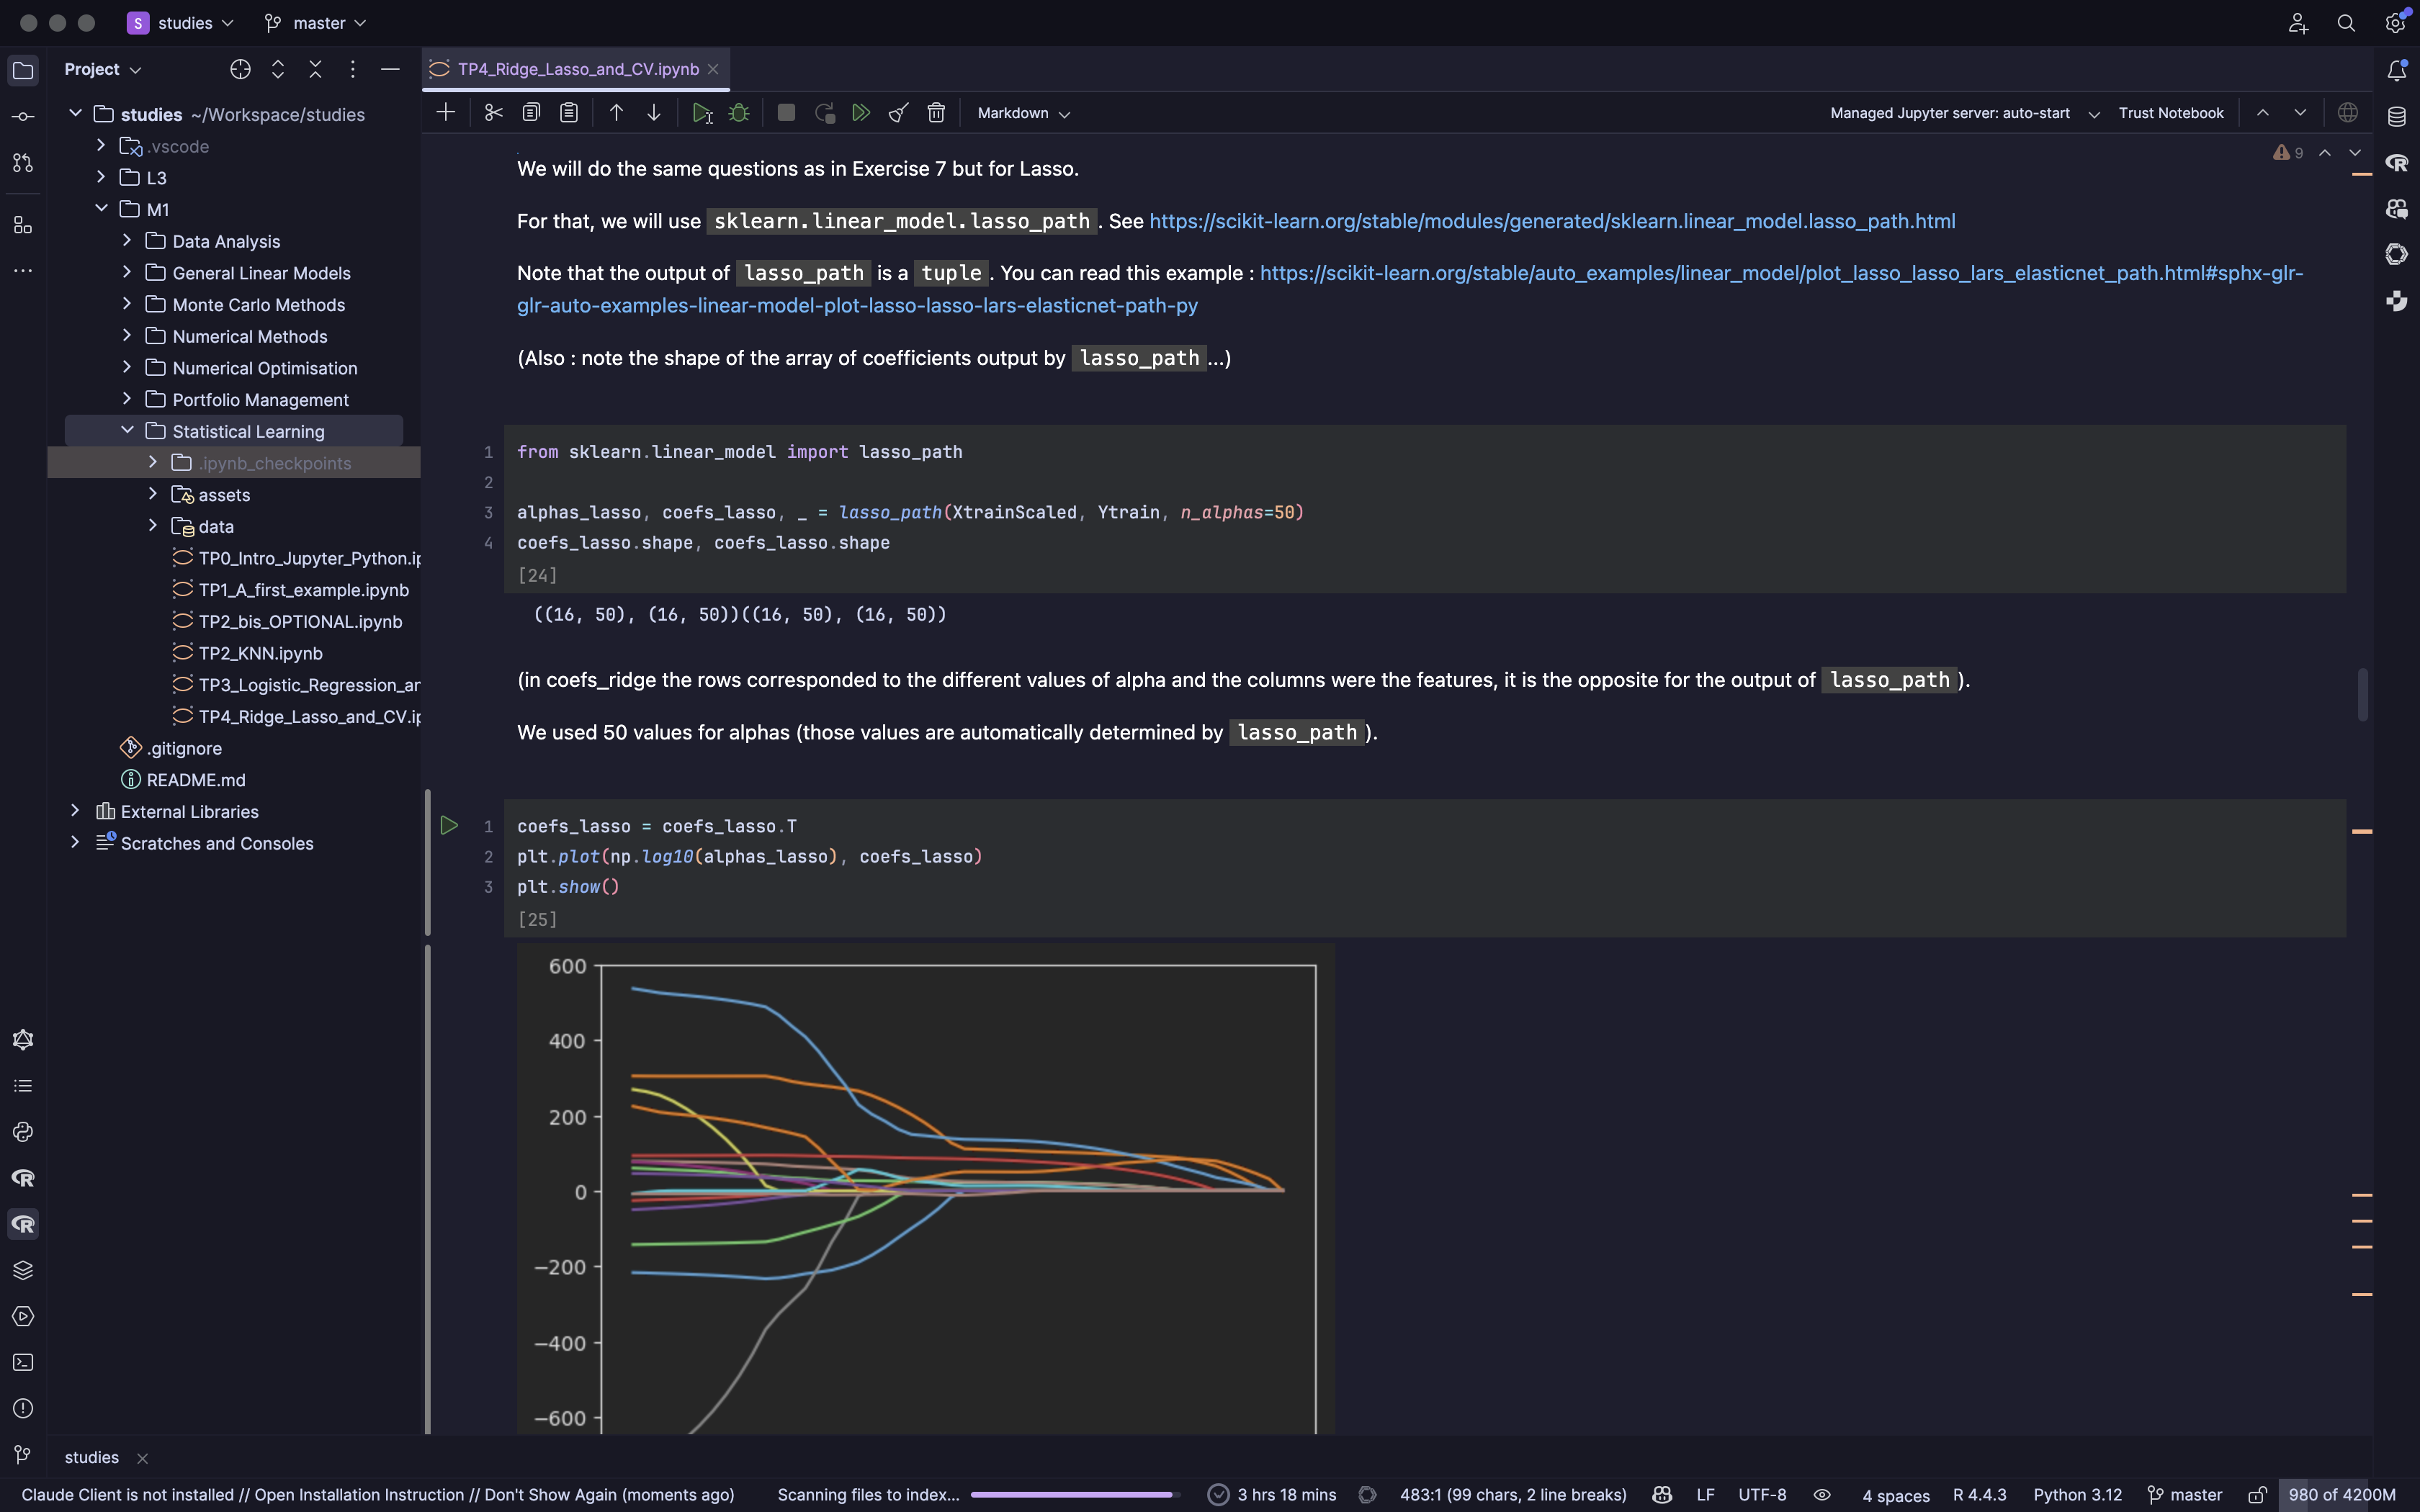Collapse the Statistical Learning folder
Image resolution: width=2420 pixels, height=1512 pixels.
click(x=127, y=430)
